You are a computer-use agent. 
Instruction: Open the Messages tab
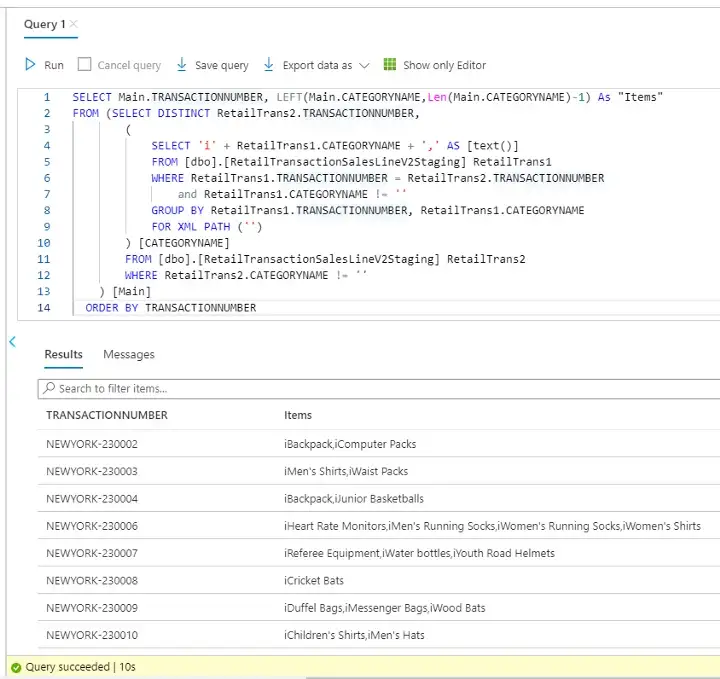pyautogui.click(x=129, y=354)
